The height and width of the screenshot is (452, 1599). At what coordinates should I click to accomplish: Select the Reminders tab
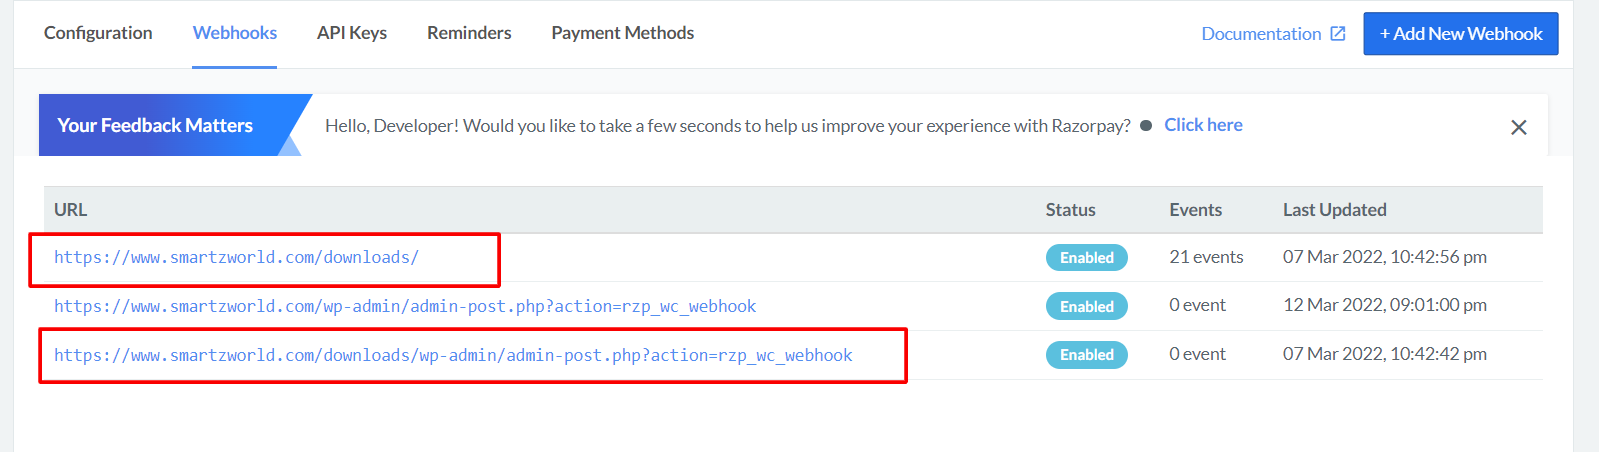[x=469, y=33]
